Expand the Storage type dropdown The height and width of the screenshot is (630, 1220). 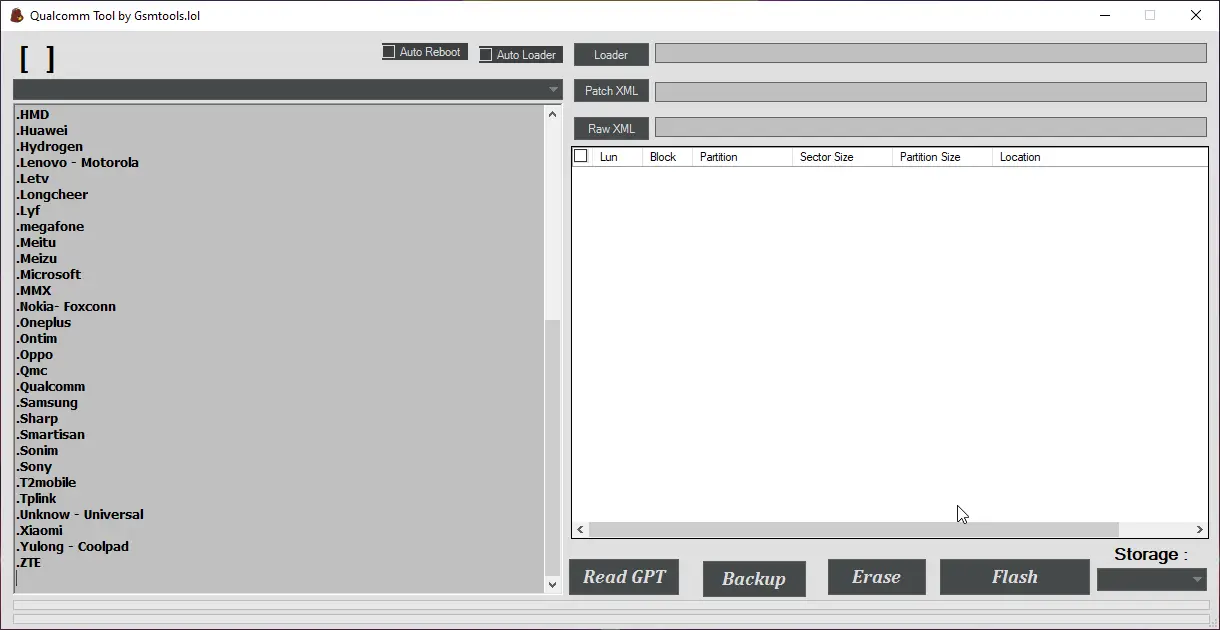click(1152, 579)
